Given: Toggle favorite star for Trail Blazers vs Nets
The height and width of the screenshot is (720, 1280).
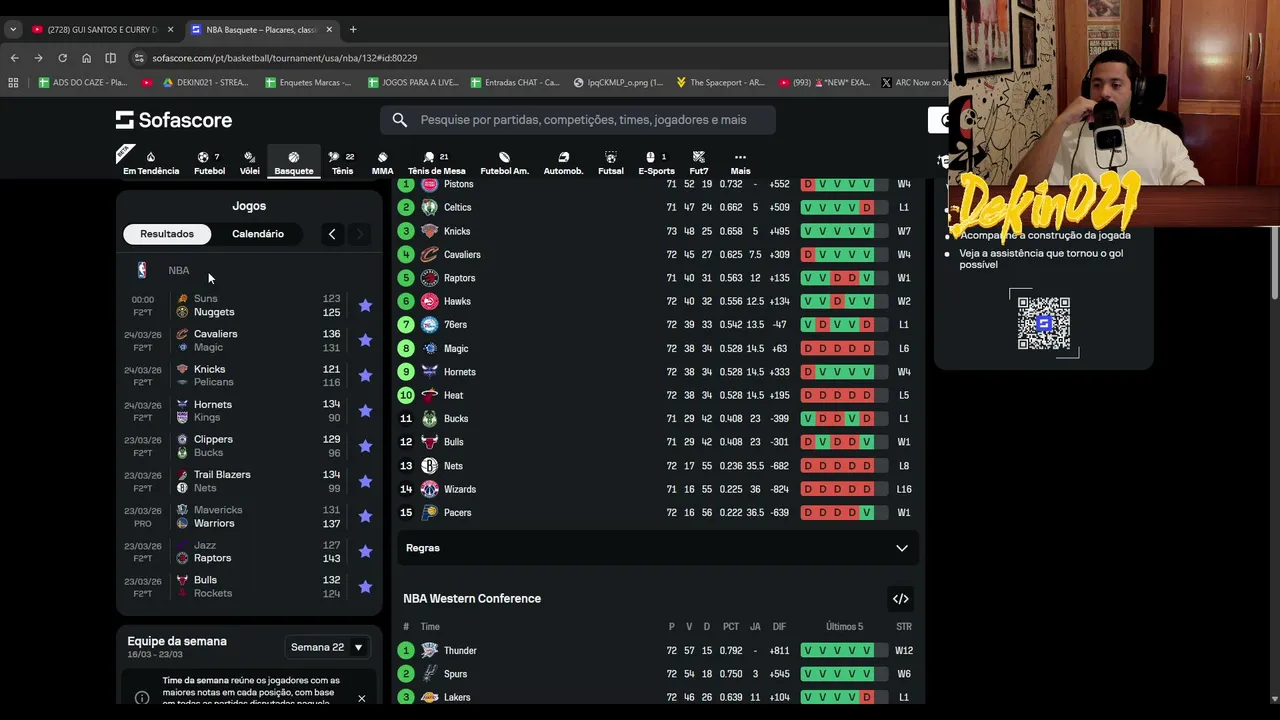Looking at the screenshot, I should tap(365, 481).
